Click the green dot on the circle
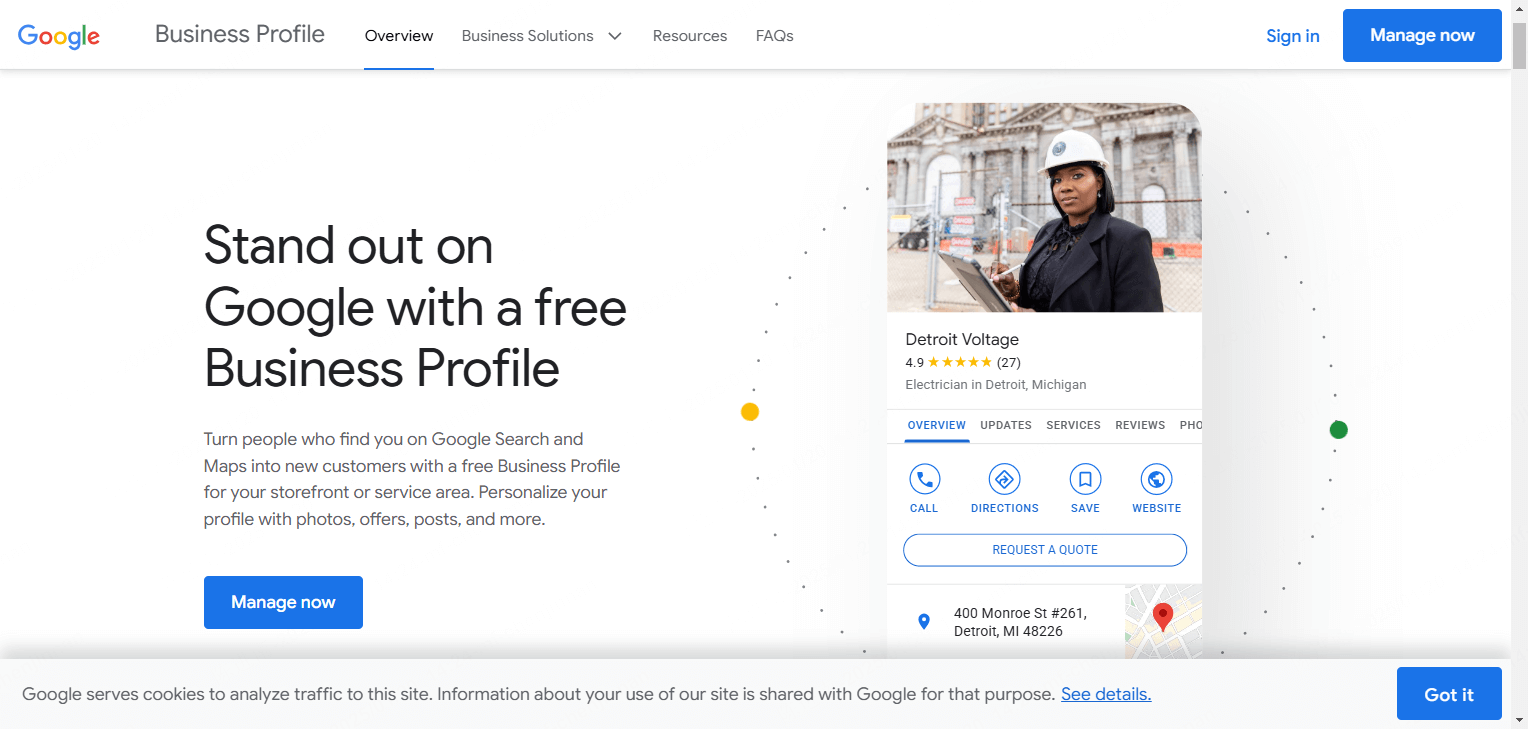Image resolution: width=1528 pixels, height=729 pixels. (x=1339, y=430)
